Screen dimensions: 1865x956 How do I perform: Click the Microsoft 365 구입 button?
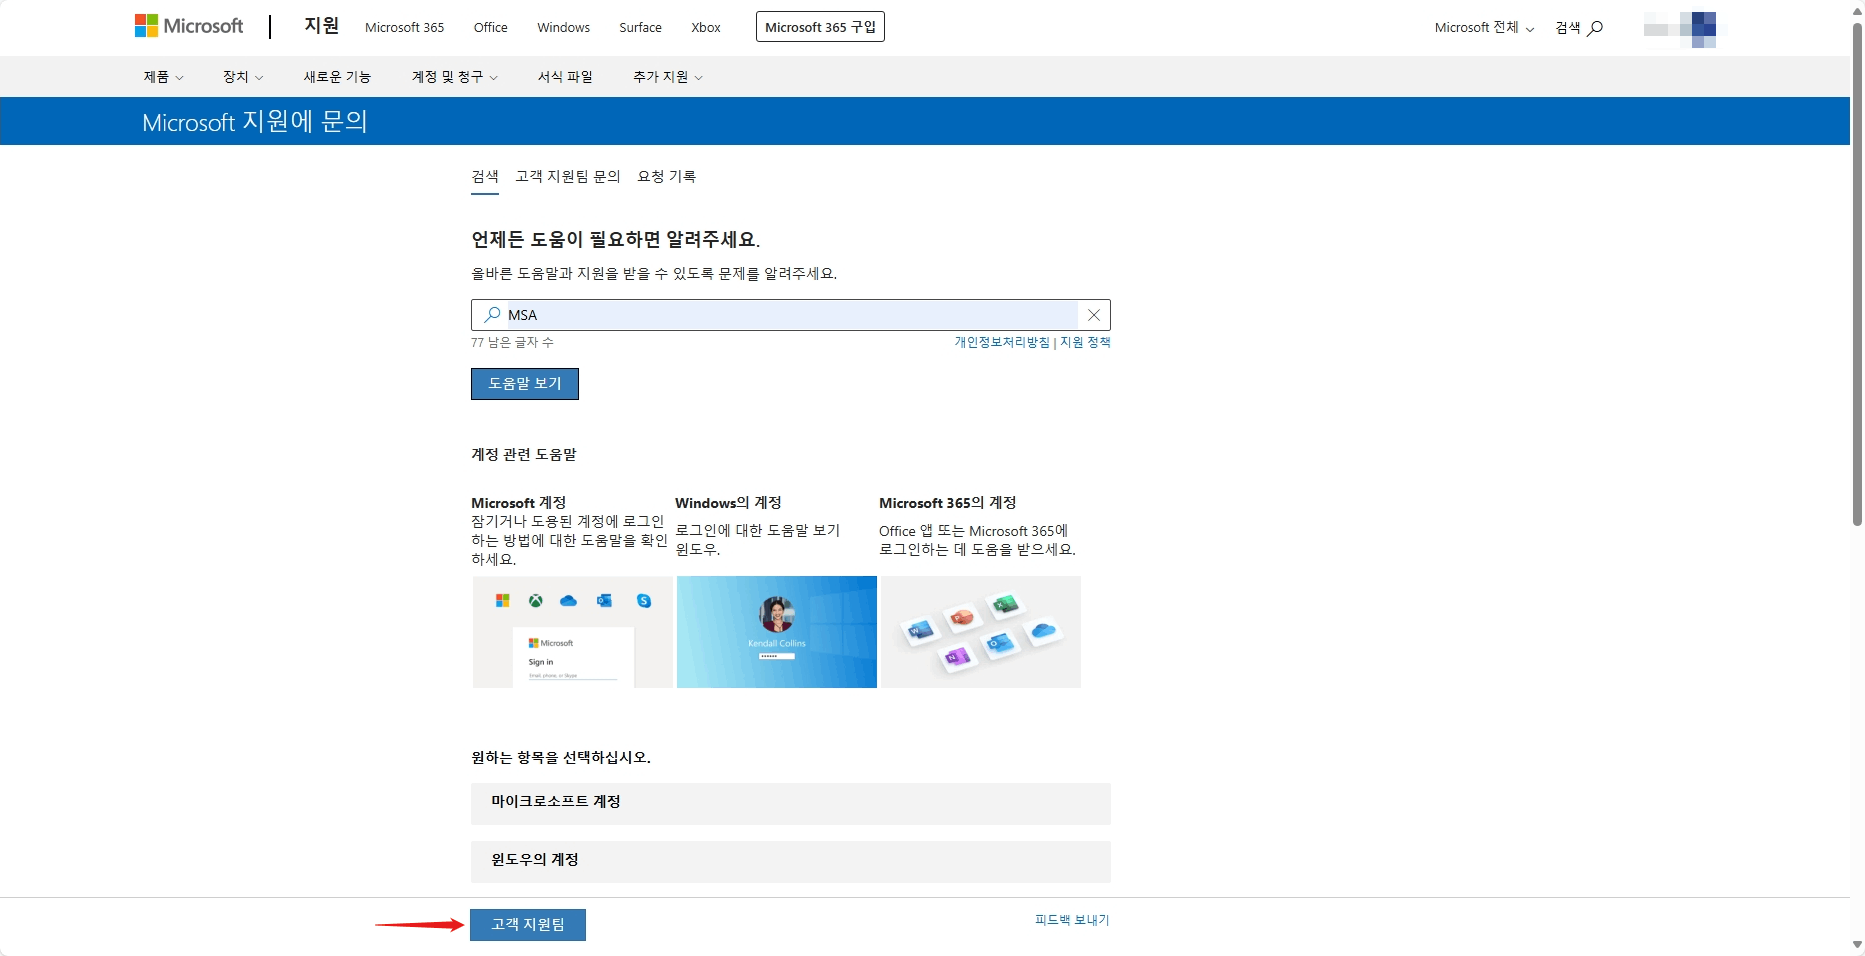click(x=820, y=27)
